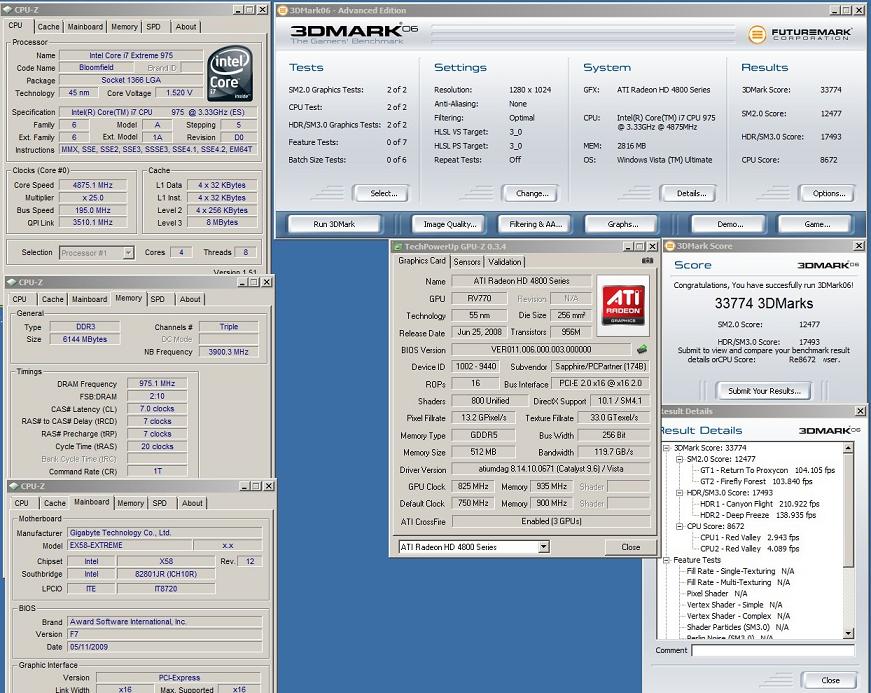The height and width of the screenshot is (693, 871).
Task: Click the BIOS version save chip icon in GPU-Z
Action: coord(642,349)
